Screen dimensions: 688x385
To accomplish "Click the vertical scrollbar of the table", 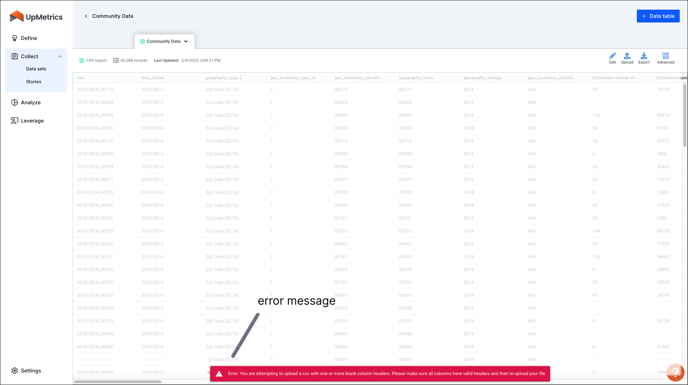I will click(x=684, y=115).
